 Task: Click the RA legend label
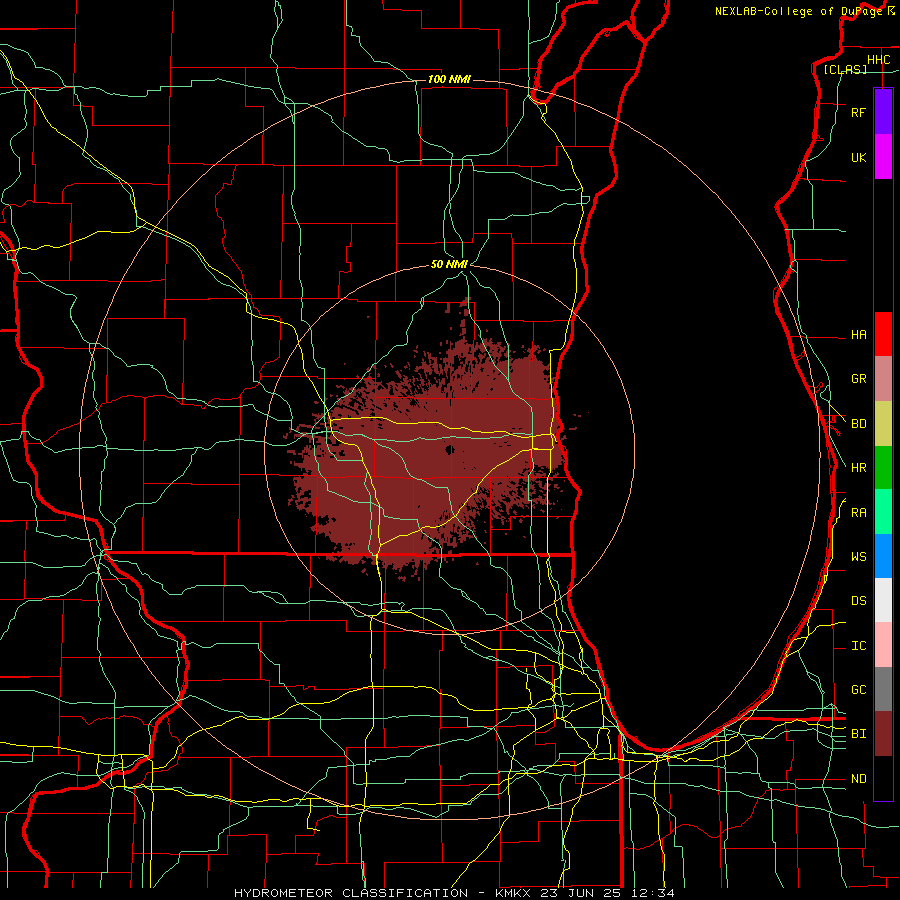[x=858, y=513]
